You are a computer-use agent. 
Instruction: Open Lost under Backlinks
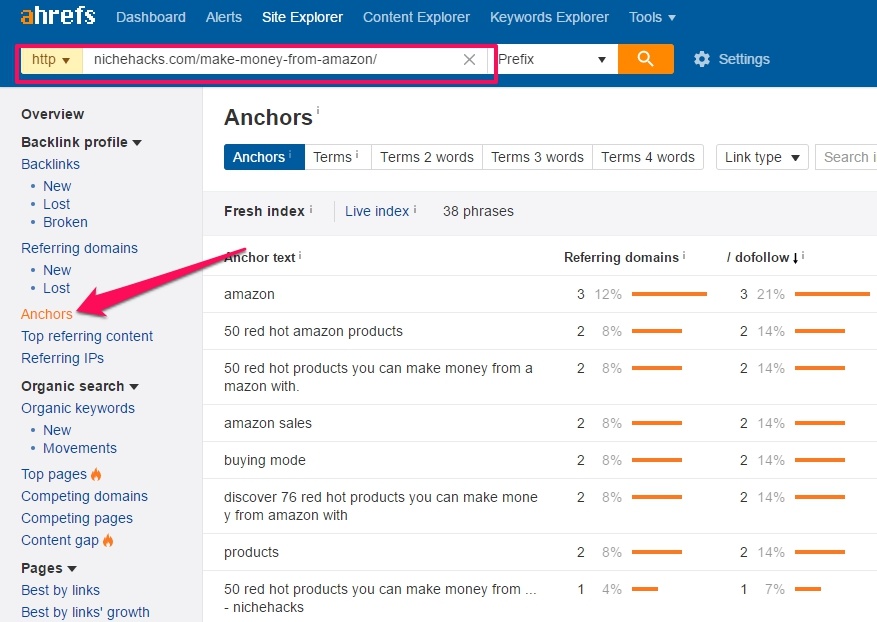point(56,204)
